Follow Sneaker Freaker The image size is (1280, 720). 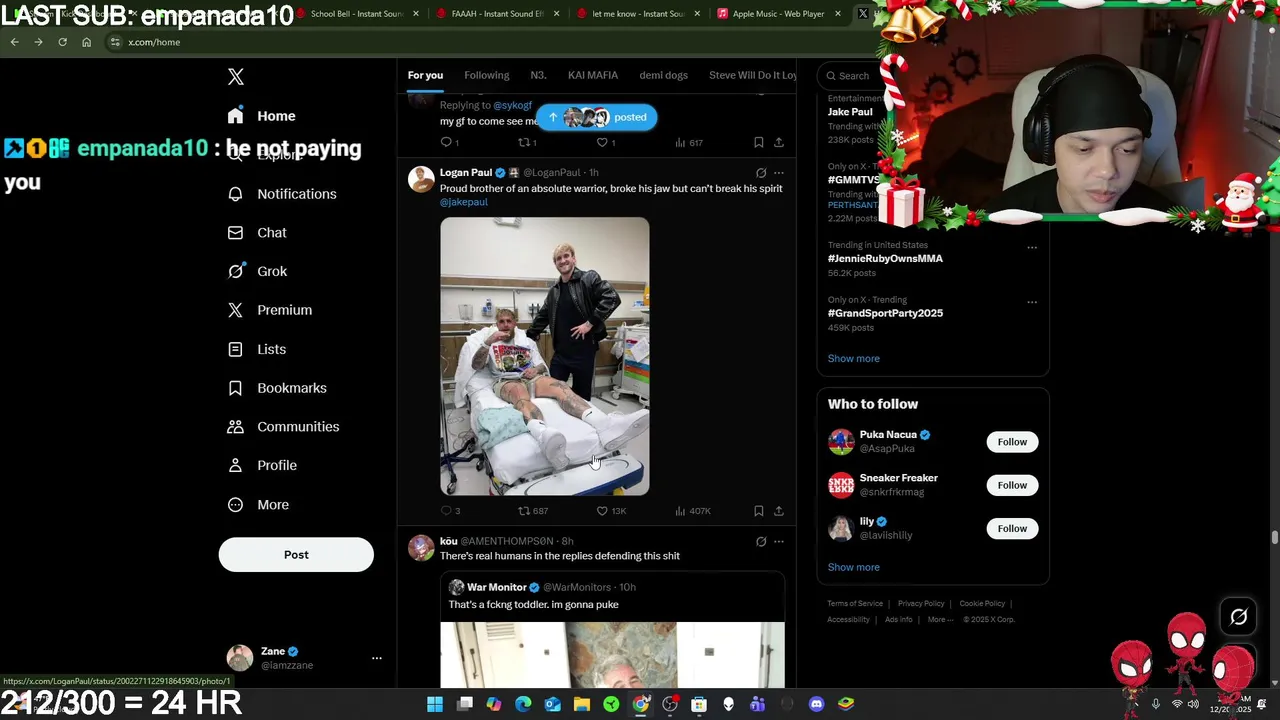pyautogui.click(x=1012, y=485)
